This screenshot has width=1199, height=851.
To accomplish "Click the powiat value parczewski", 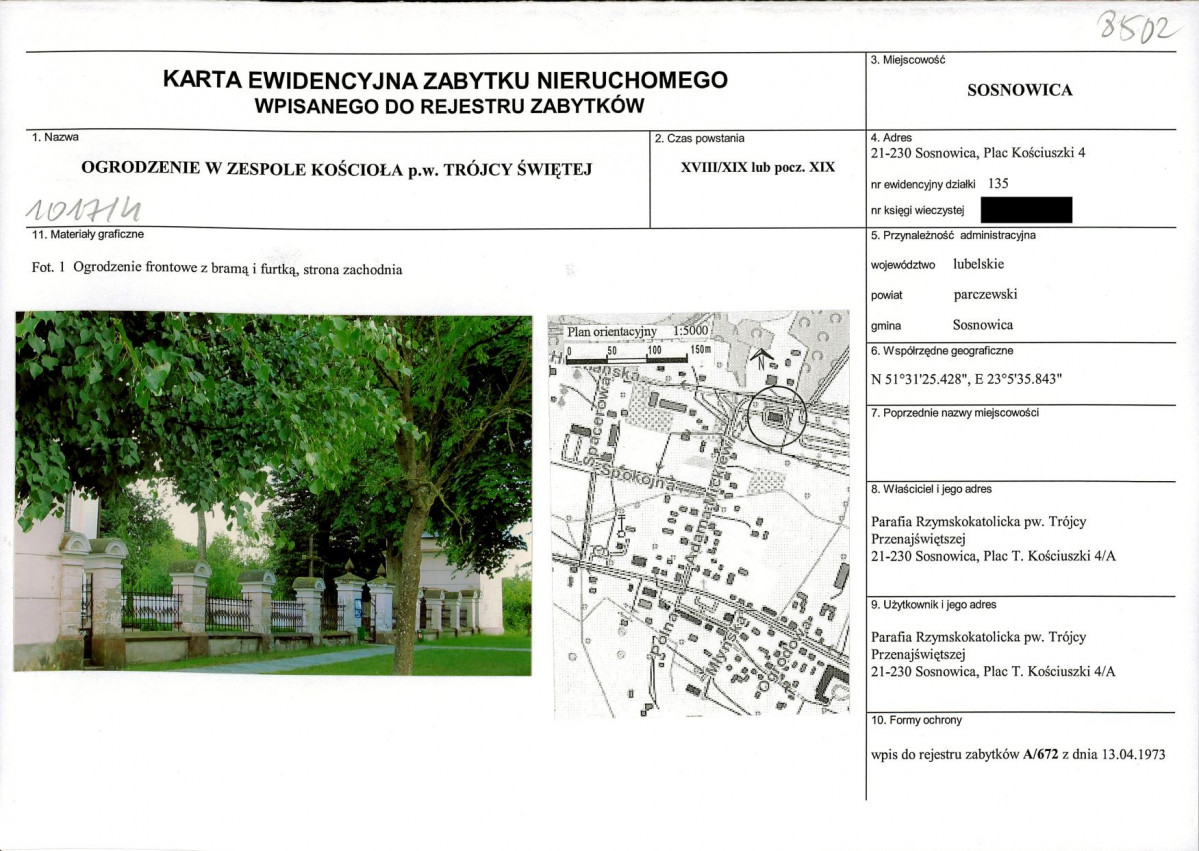I will 985,294.
